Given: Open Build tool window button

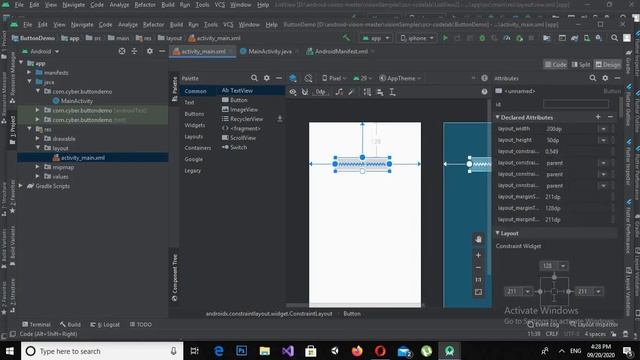Looking at the screenshot, I should pos(70,324).
